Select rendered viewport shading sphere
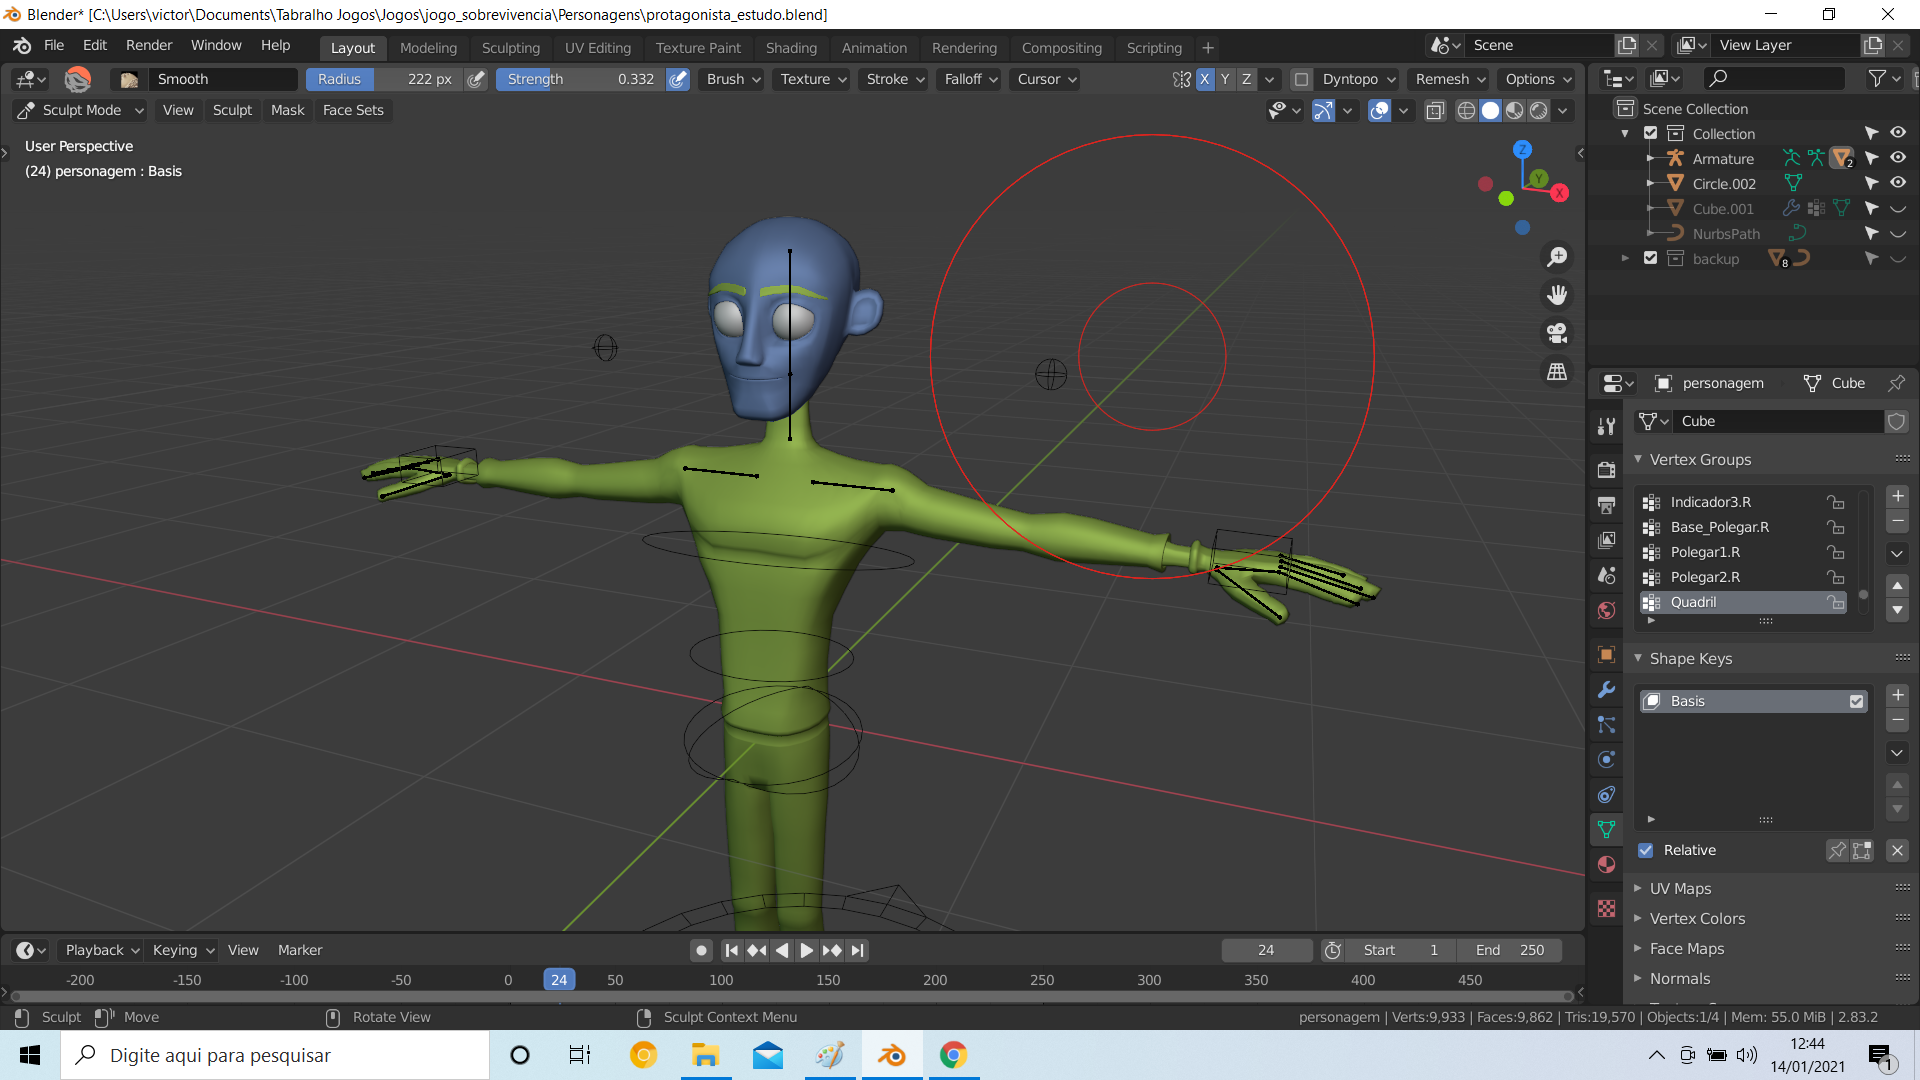1920x1080 pixels. (1539, 111)
